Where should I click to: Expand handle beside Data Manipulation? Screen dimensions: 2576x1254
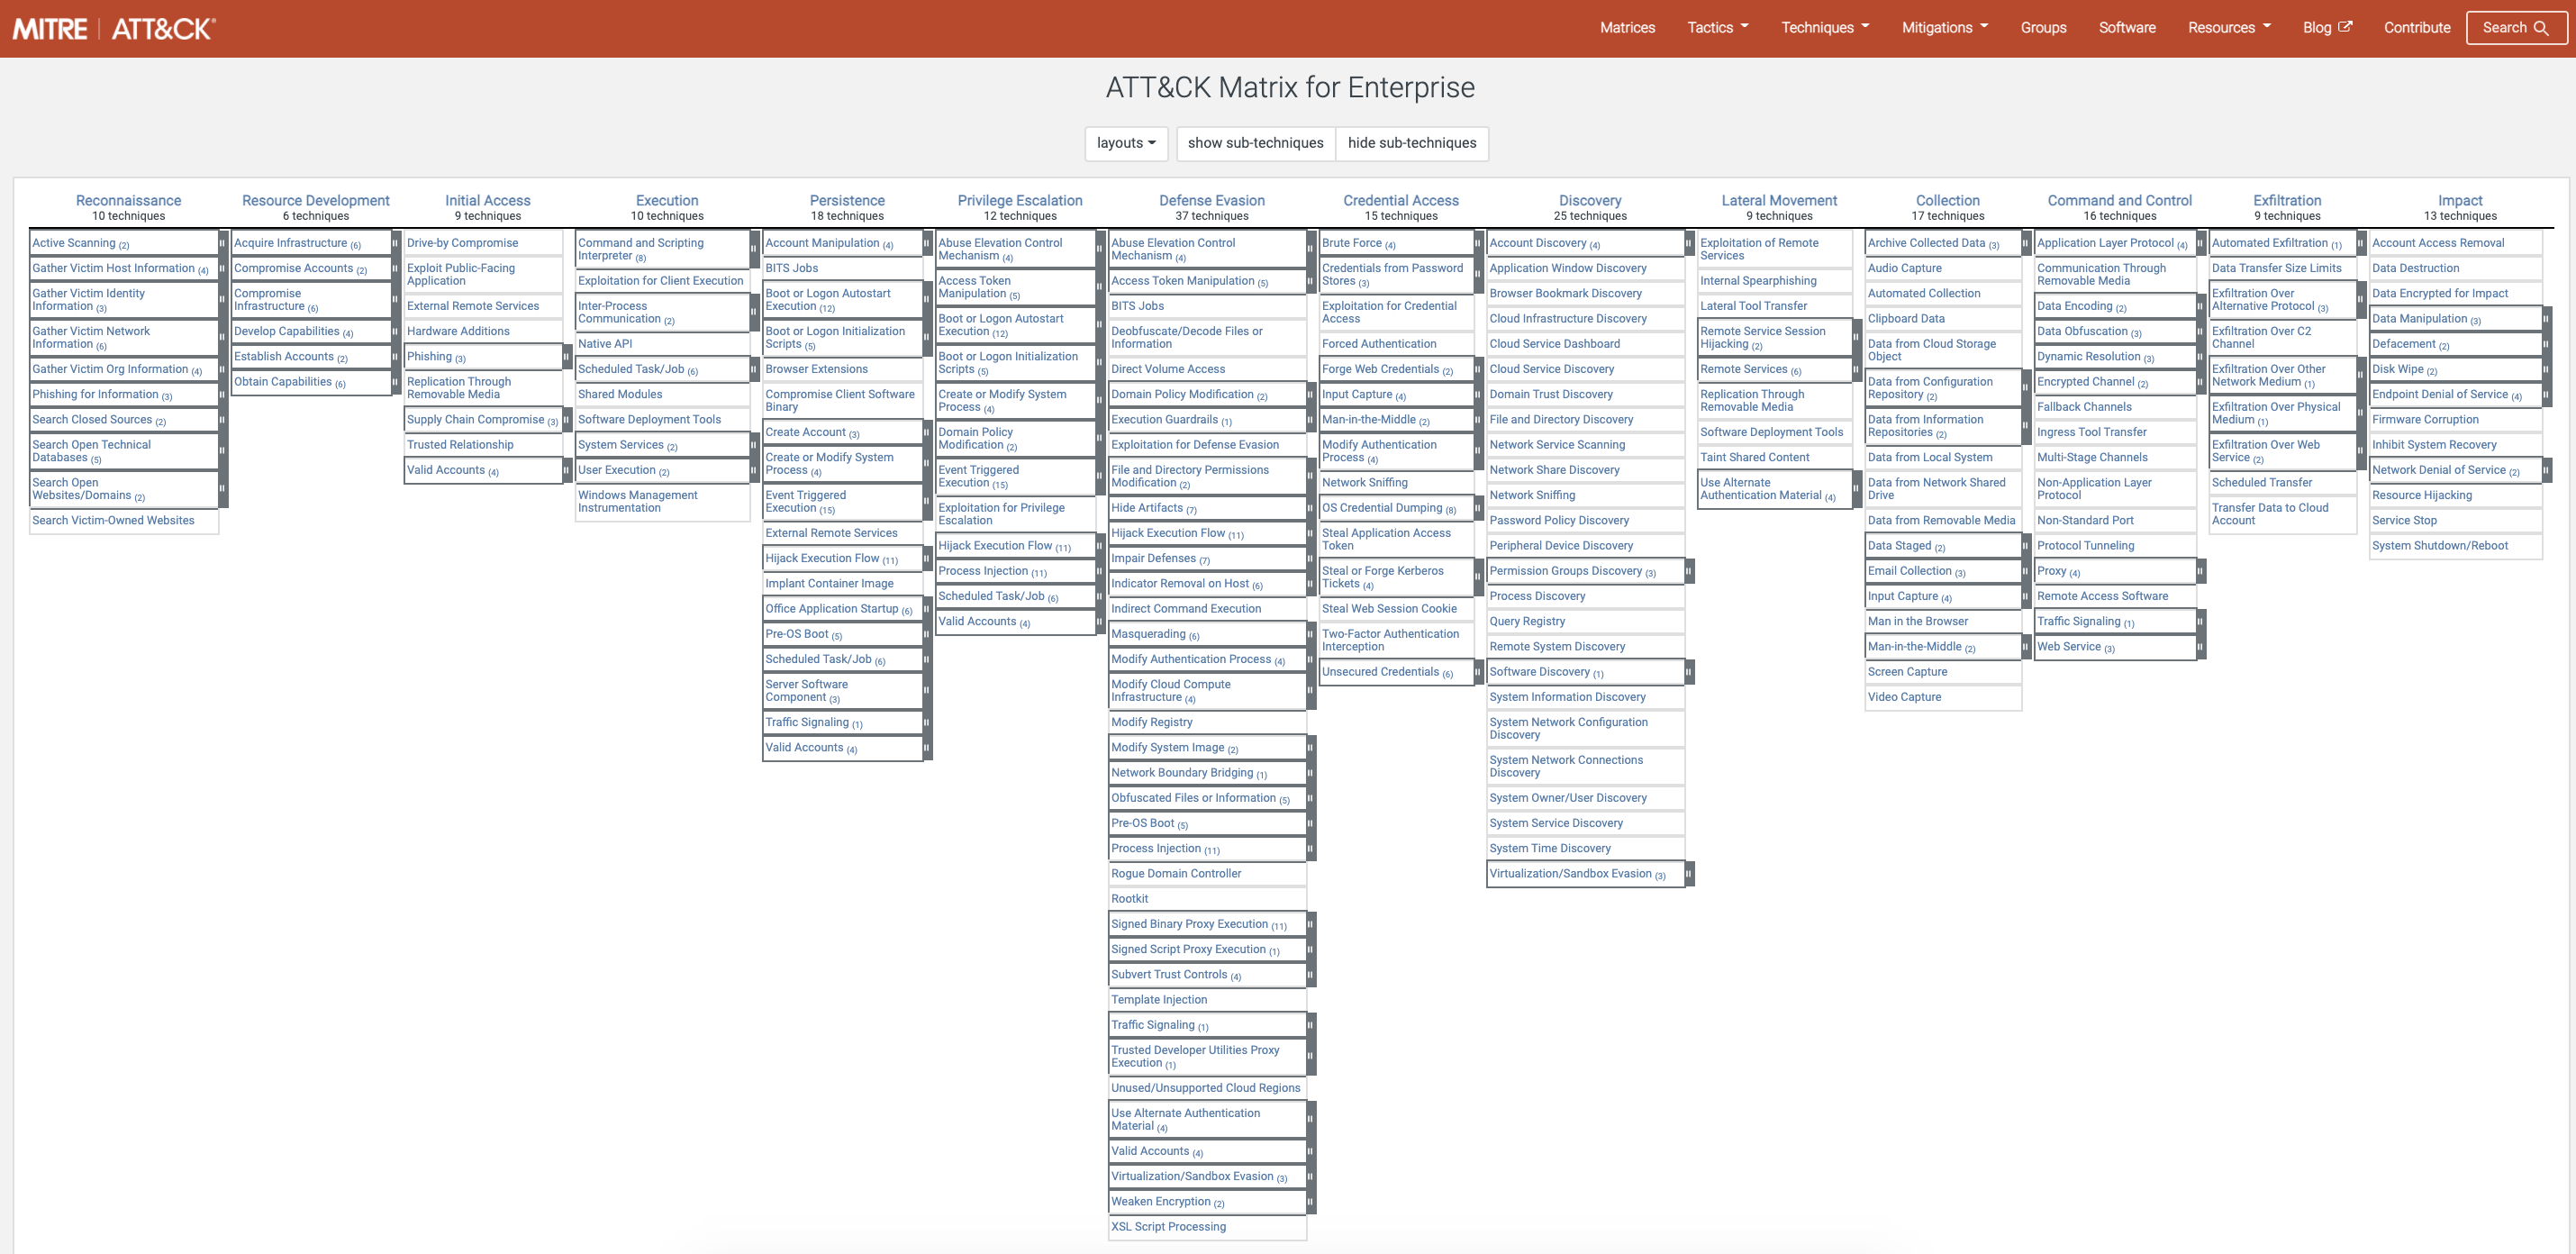tap(2547, 319)
